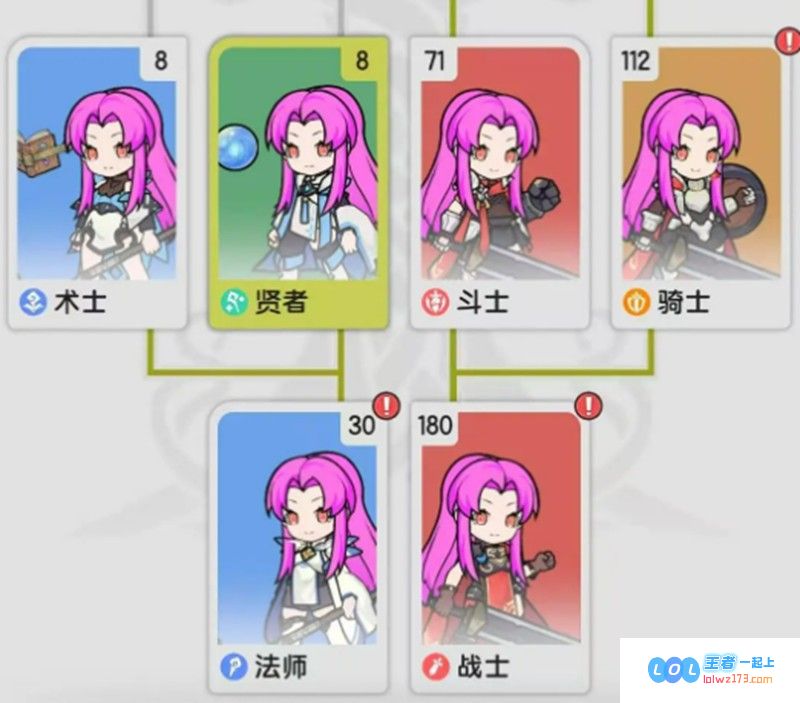Choose the 斗士 character portrait

pyautogui.click(x=501, y=163)
